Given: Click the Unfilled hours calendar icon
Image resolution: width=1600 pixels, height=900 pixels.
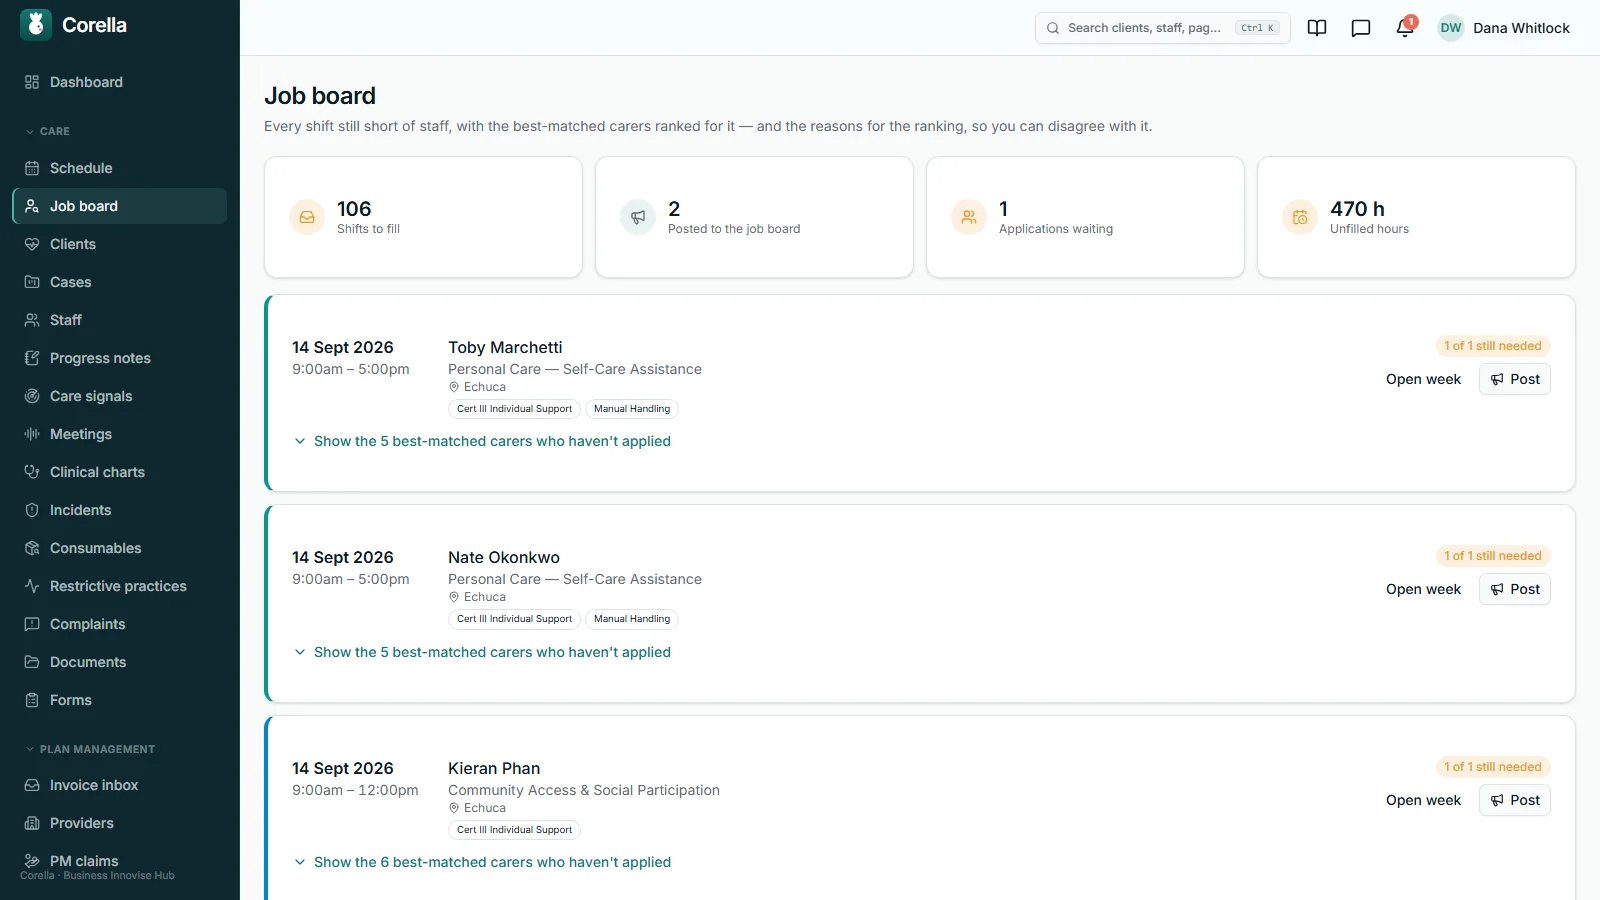Looking at the screenshot, I should [1300, 217].
